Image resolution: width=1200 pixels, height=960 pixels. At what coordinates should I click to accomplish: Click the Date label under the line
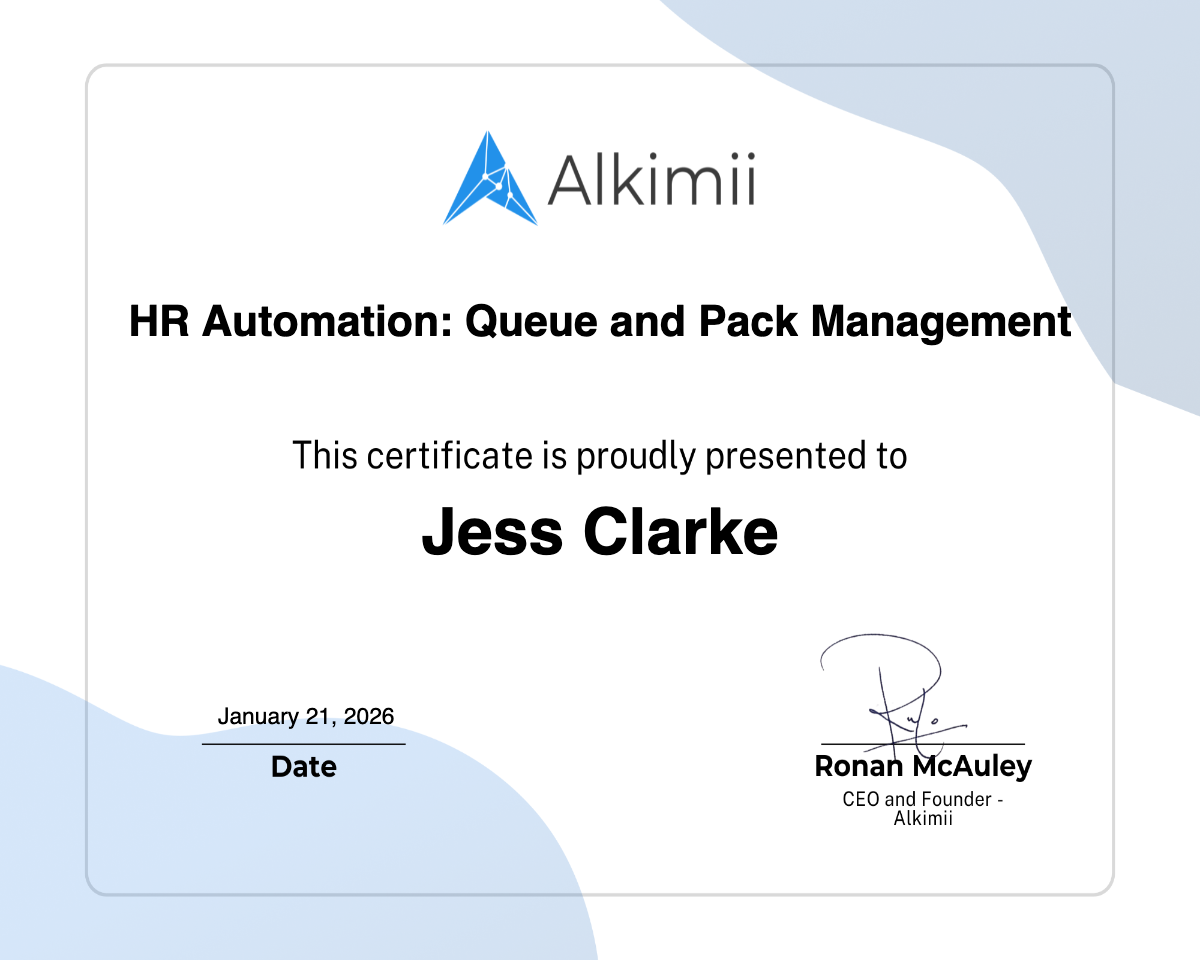point(303,767)
